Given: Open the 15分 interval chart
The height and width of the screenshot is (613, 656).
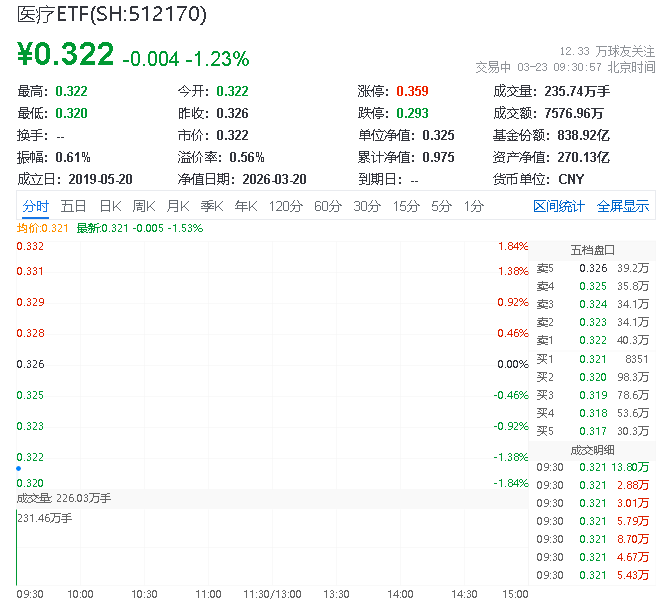Looking at the screenshot, I should click(405, 206).
